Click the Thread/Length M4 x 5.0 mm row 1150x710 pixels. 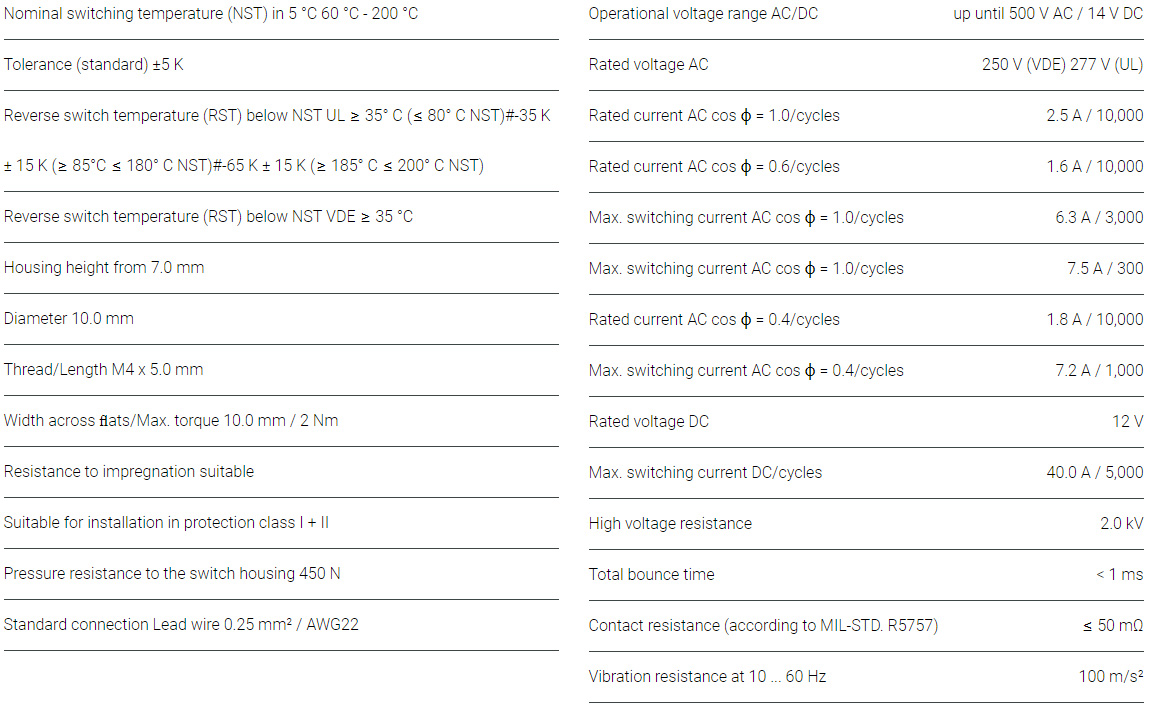pyautogui.click(x=104, y=370)
